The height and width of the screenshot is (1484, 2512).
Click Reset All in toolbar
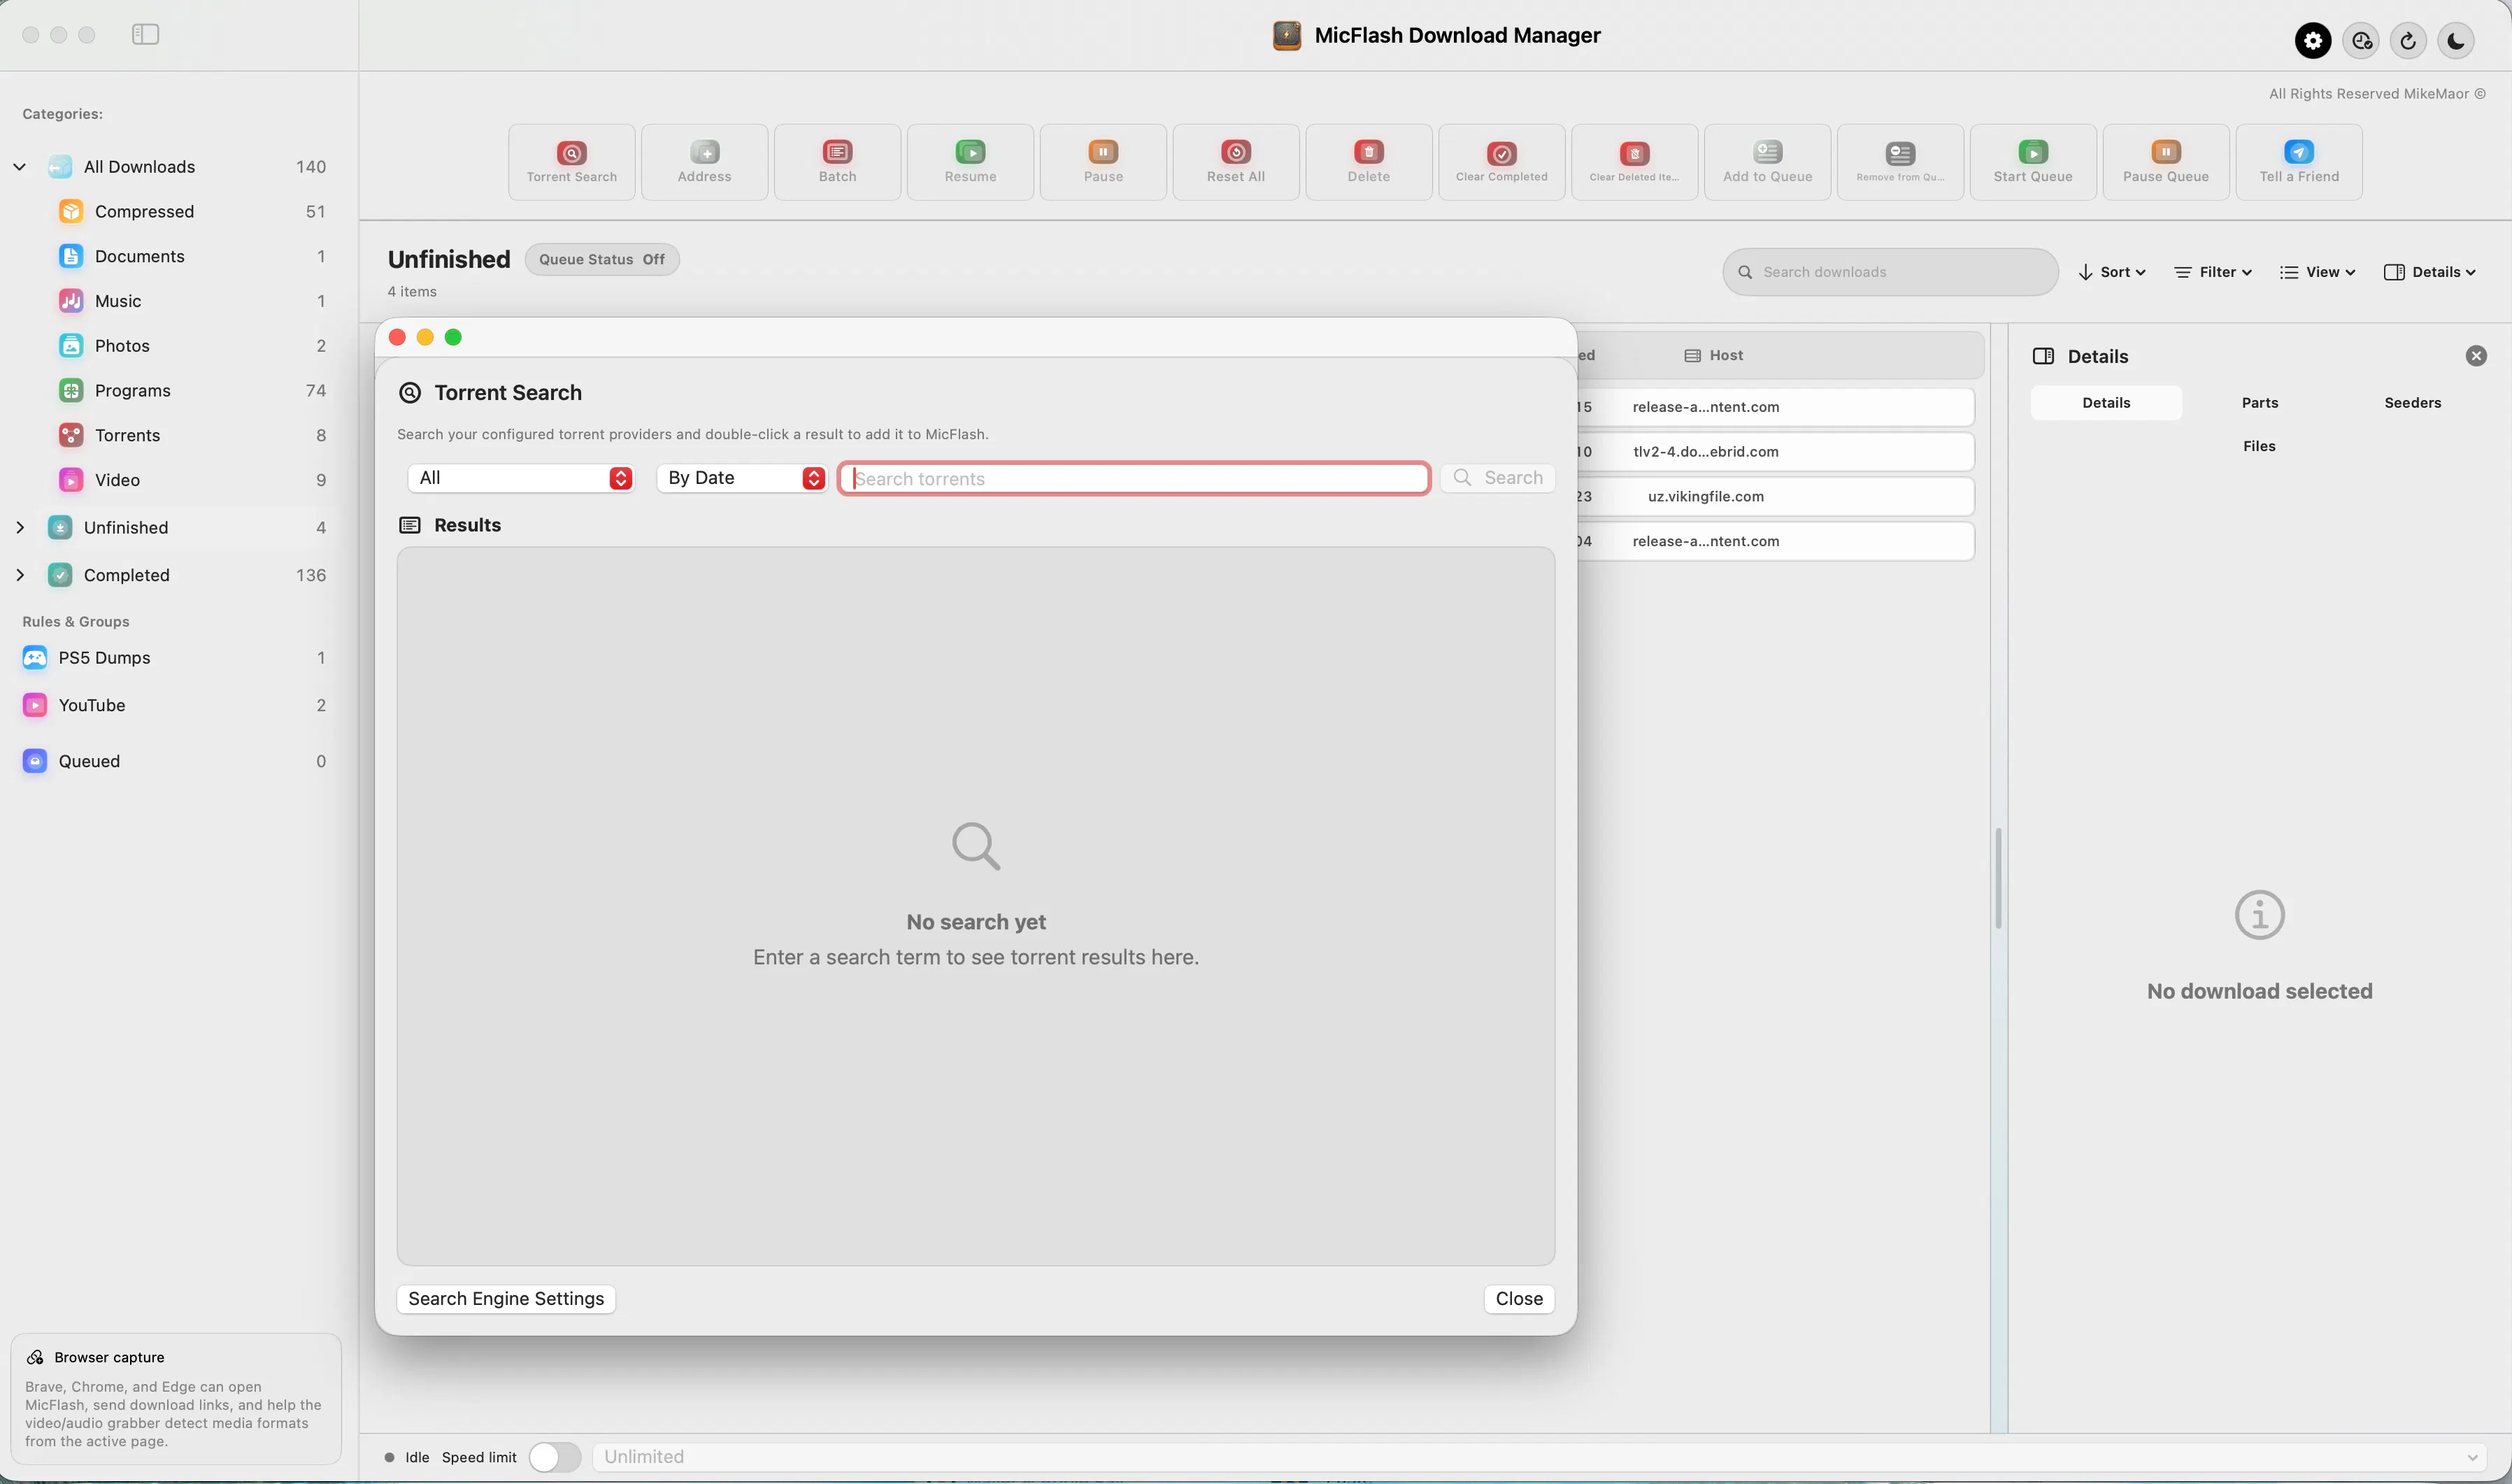[1236, 162]
